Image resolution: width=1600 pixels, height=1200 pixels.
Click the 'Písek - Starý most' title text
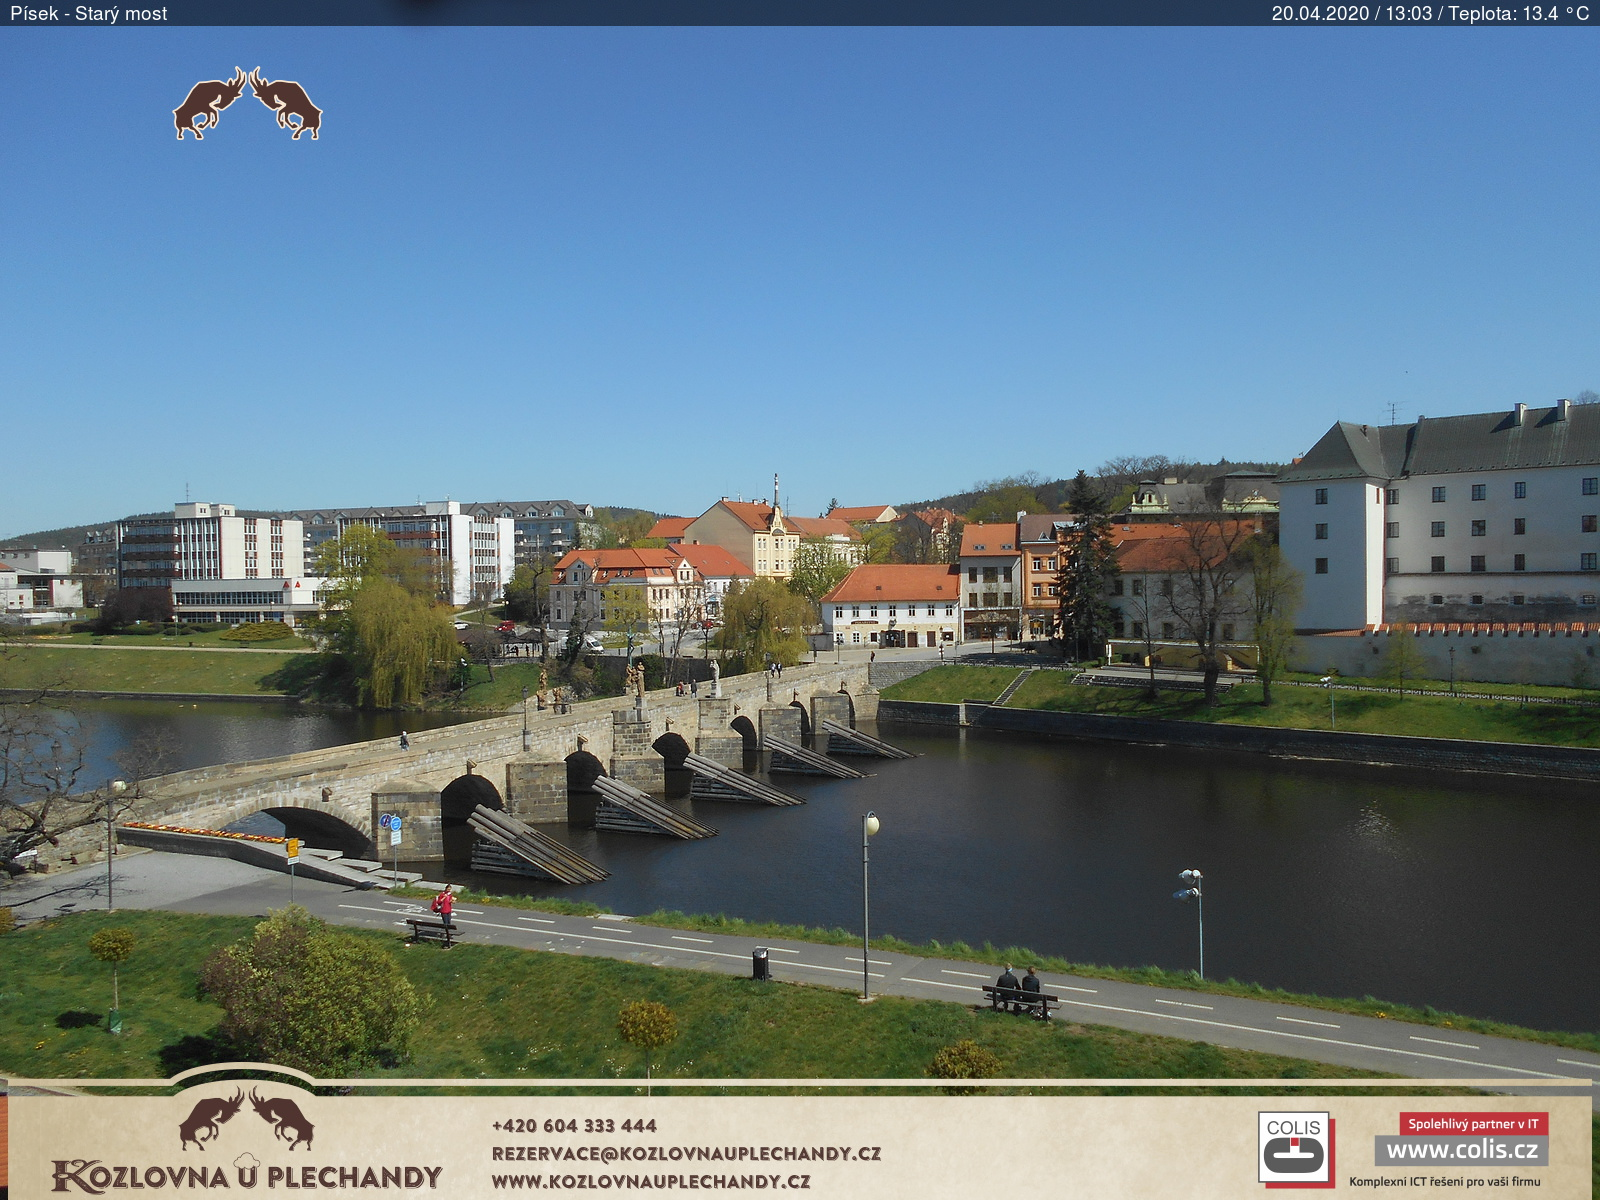click(89, 13)
